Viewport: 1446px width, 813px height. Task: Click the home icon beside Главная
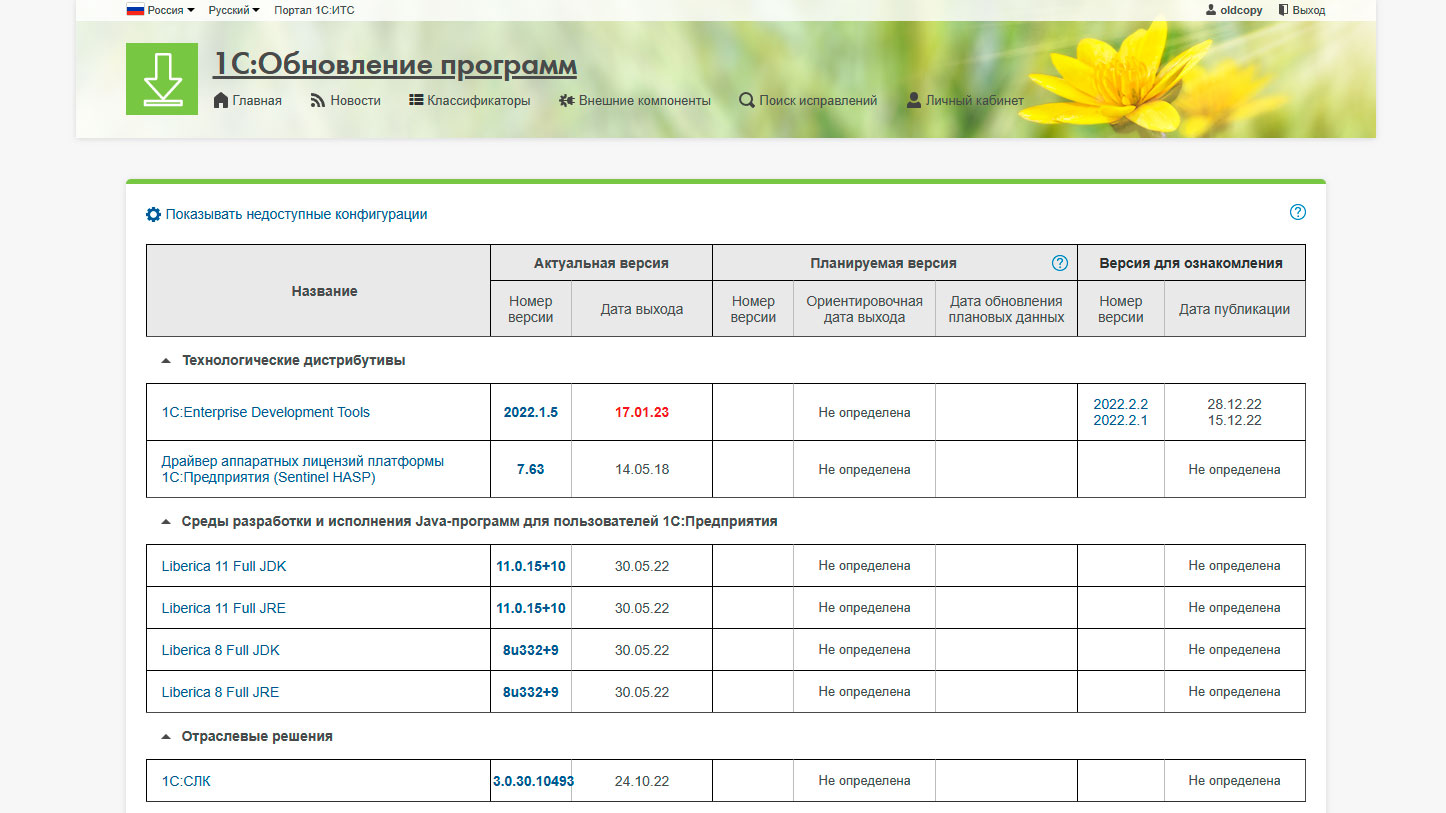coord(221,100)
